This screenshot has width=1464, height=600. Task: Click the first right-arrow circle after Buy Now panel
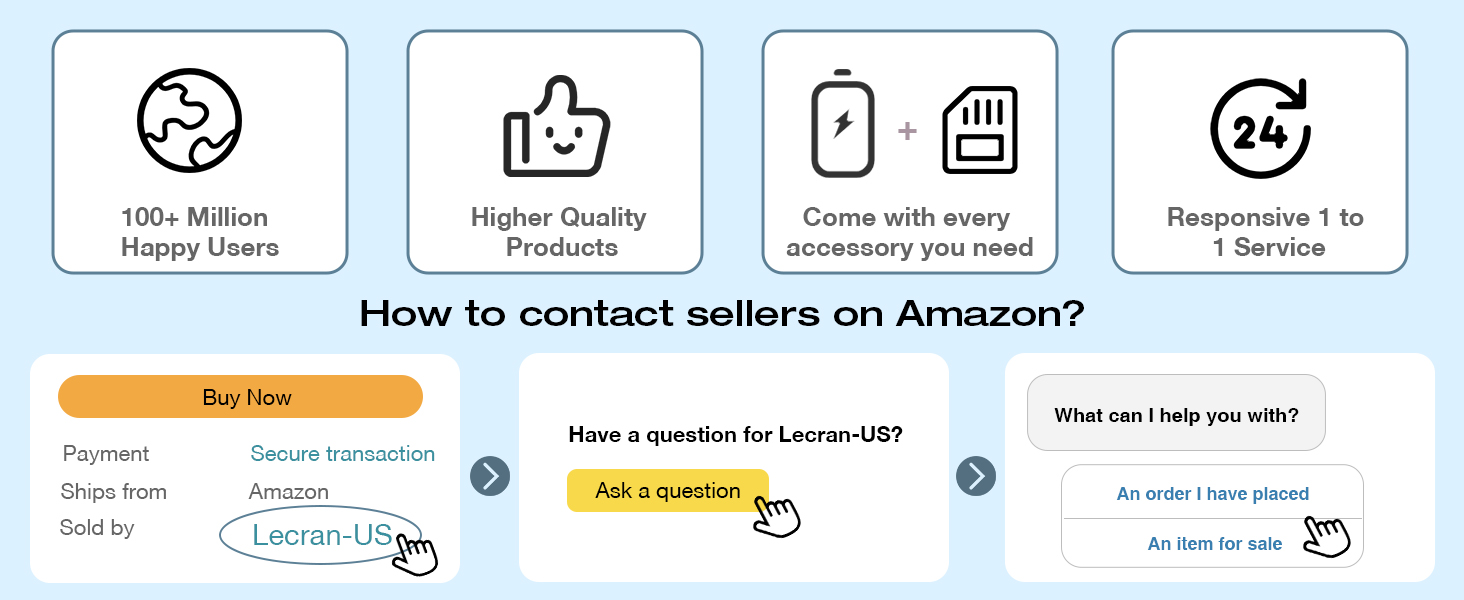(x=490, y=476)
